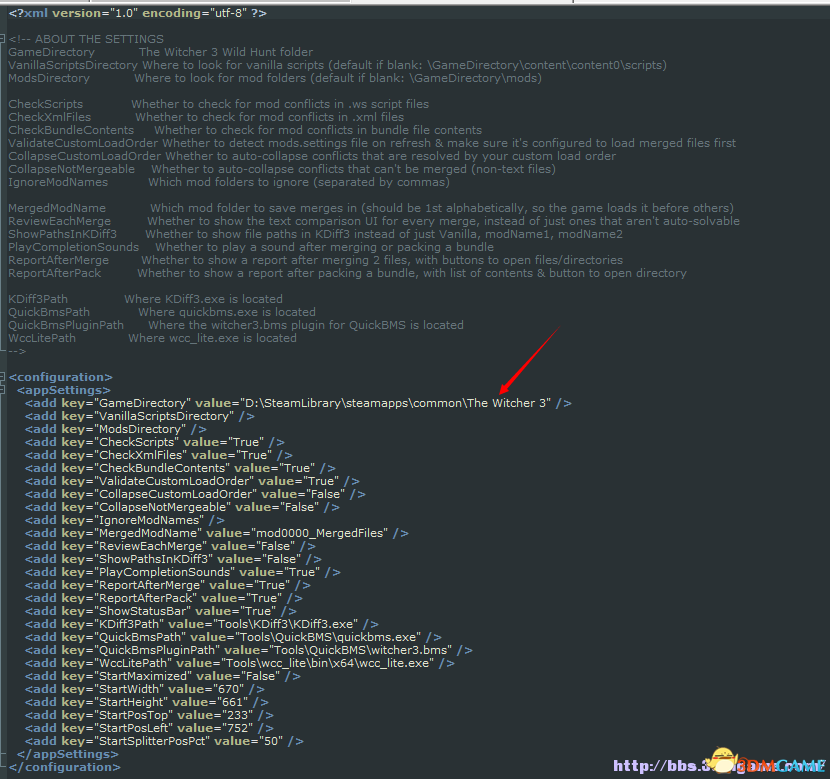Click the key="ReportAfterPack" value="True" line
This screenshot has height=779, width=830.
coord(164,598)
